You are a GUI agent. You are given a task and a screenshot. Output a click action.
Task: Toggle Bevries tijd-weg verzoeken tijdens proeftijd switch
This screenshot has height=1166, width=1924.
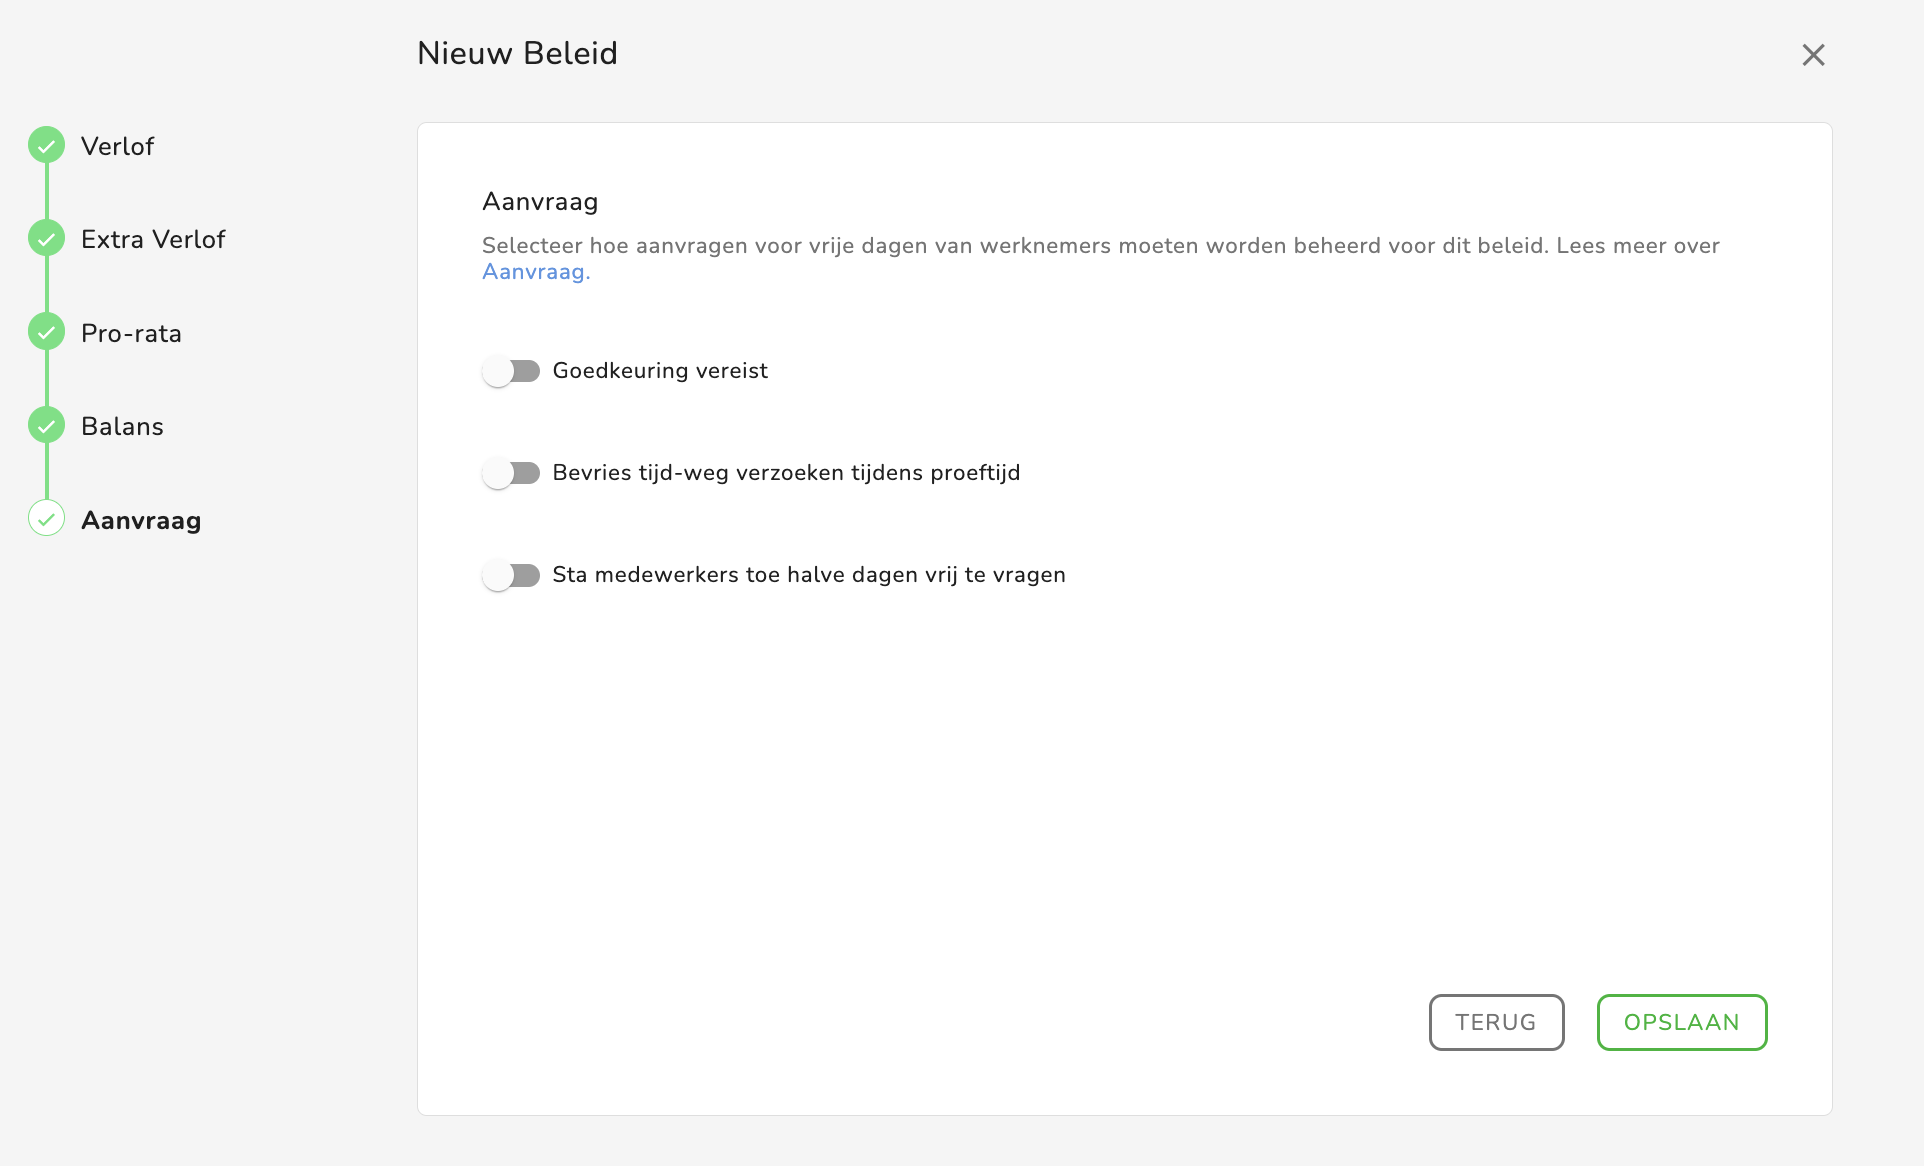tap(511, 473)
